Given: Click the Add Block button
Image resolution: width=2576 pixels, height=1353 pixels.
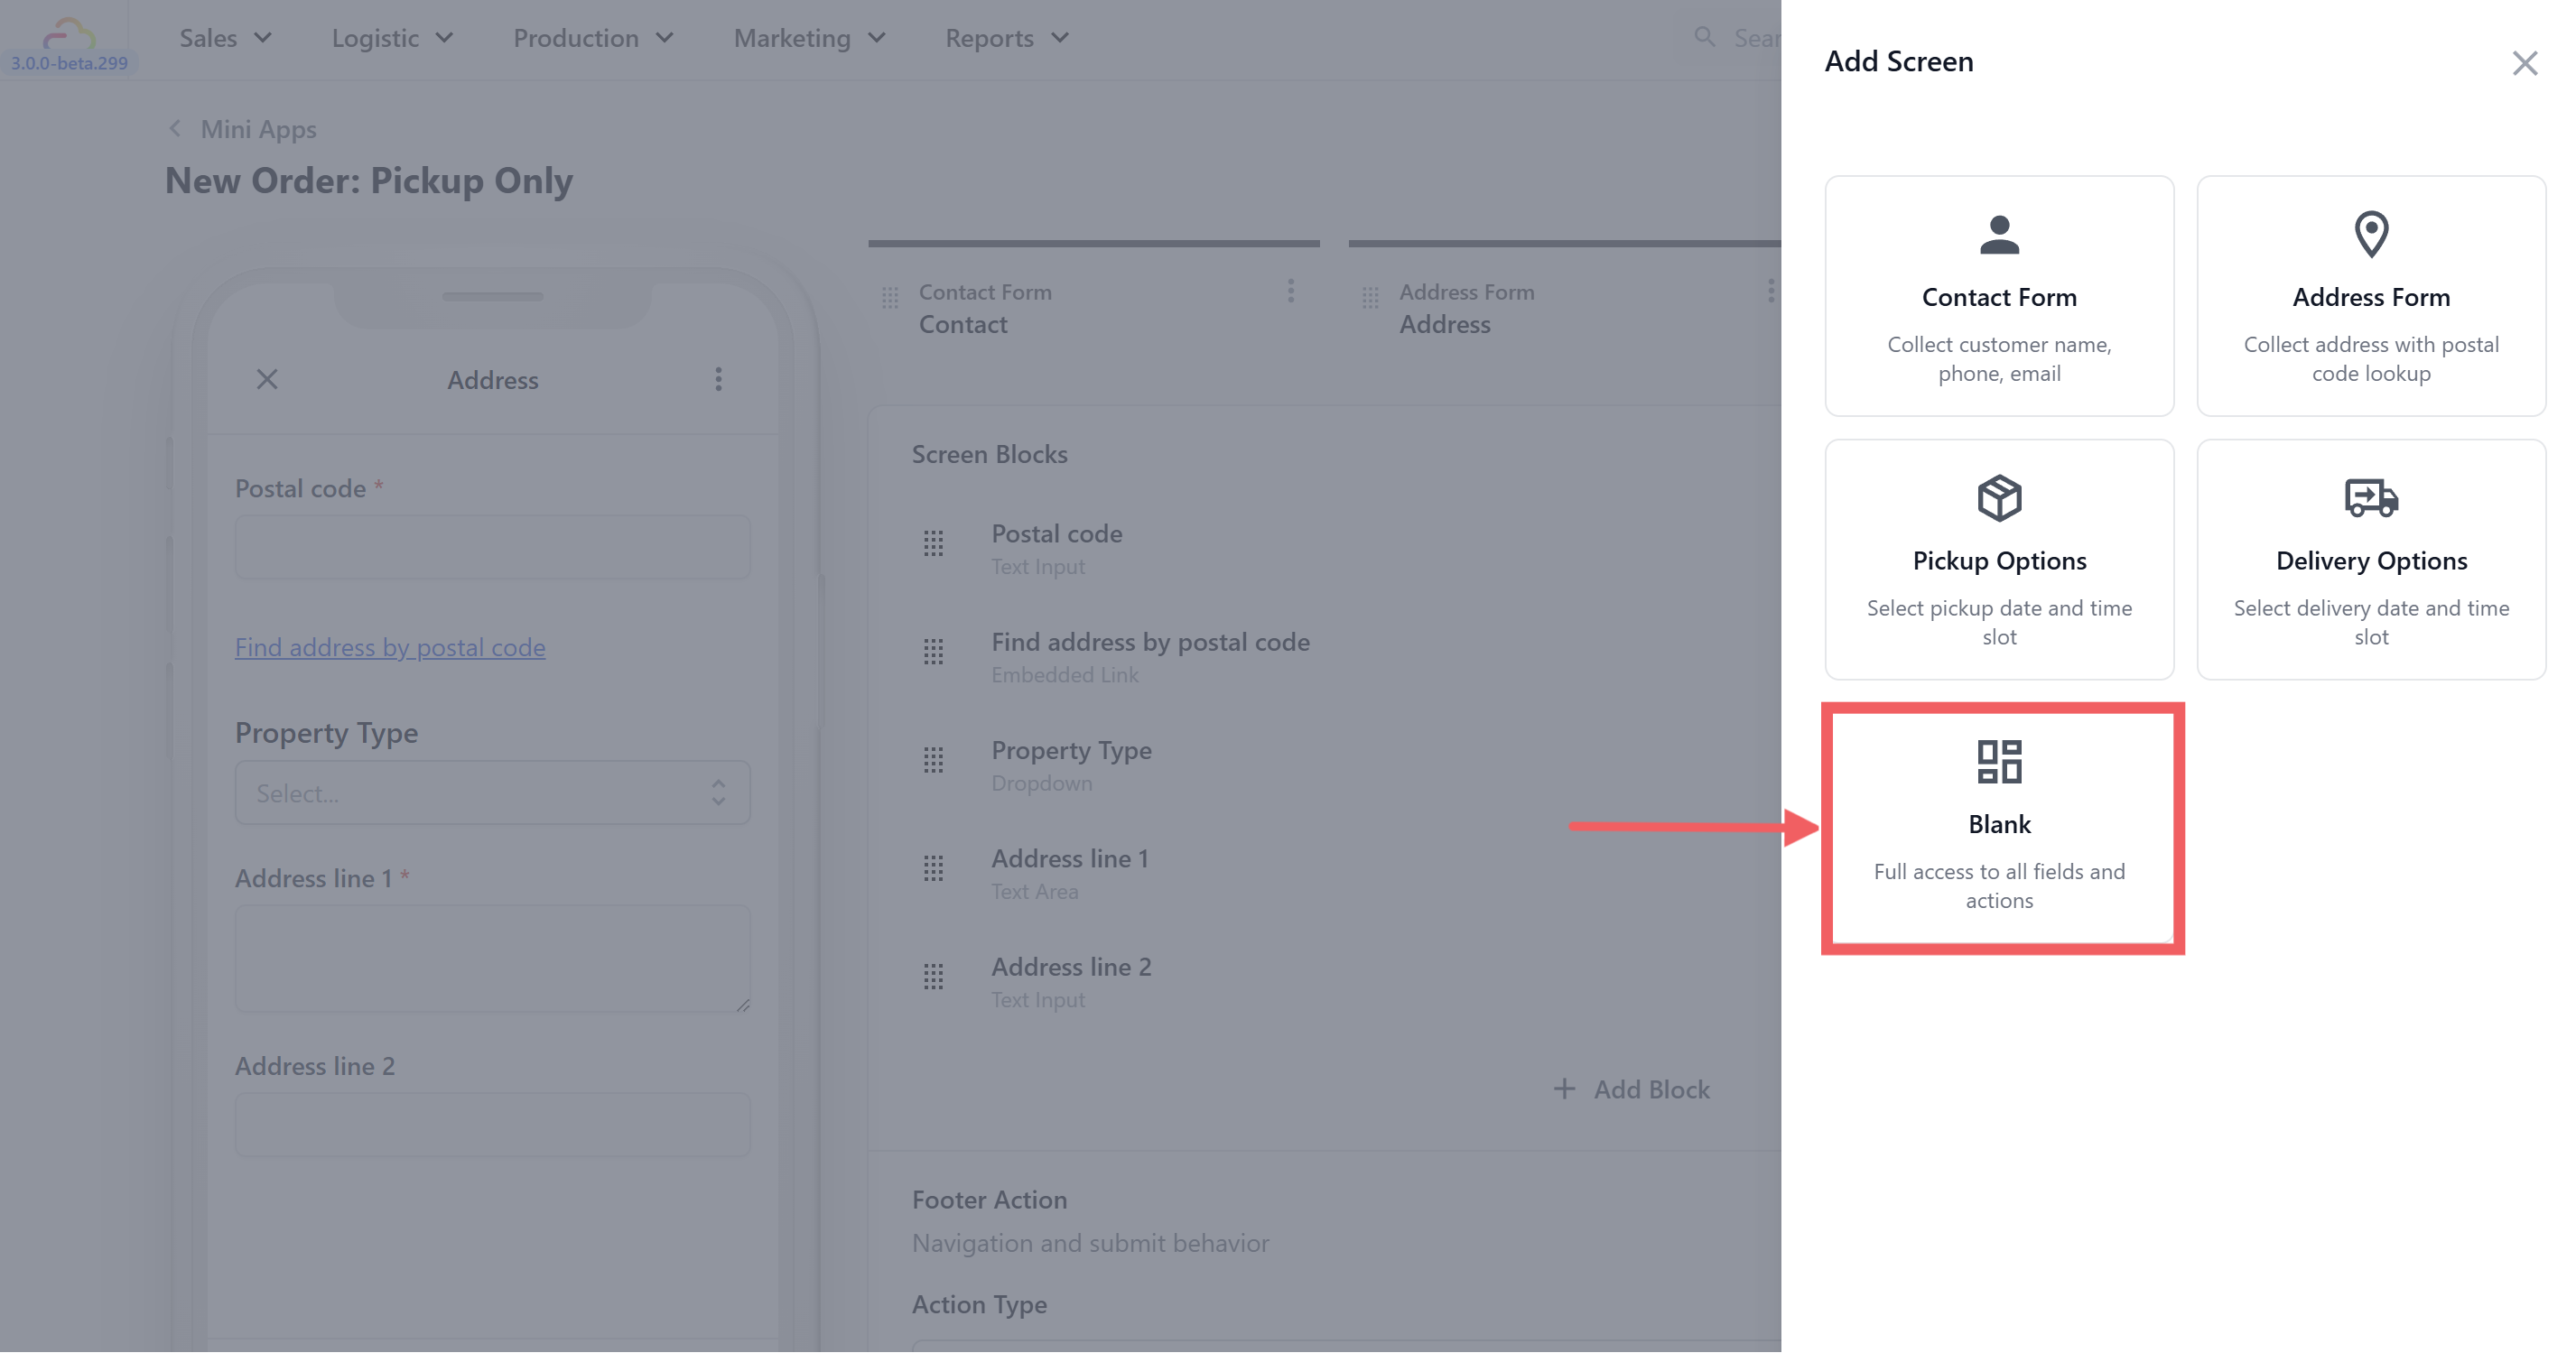Looking at the screenshot, I should (x=1632, y=1089).
